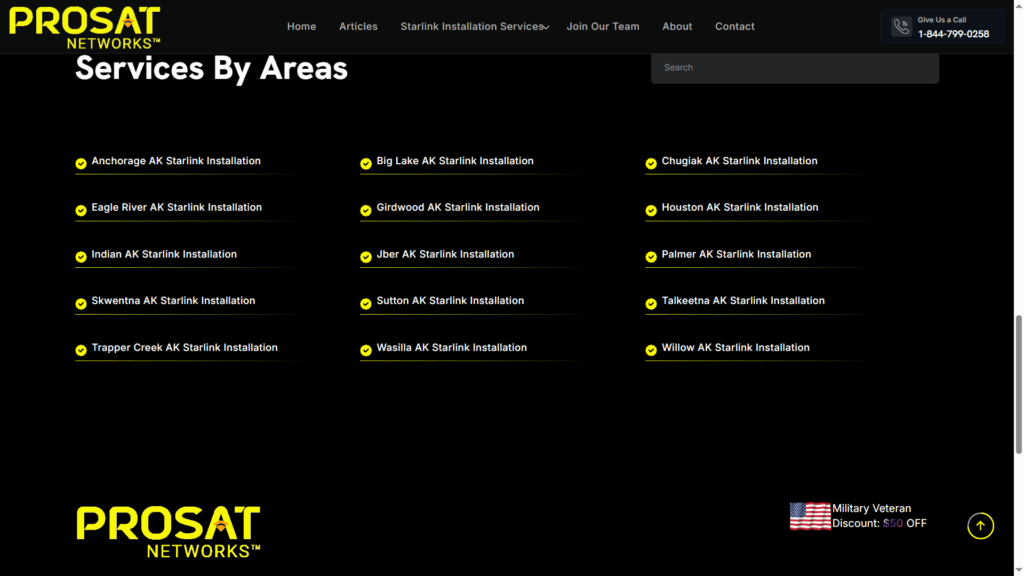Select Jber AK Starlink Installation
The image size is (1024, 576).
tap(445, 254)
